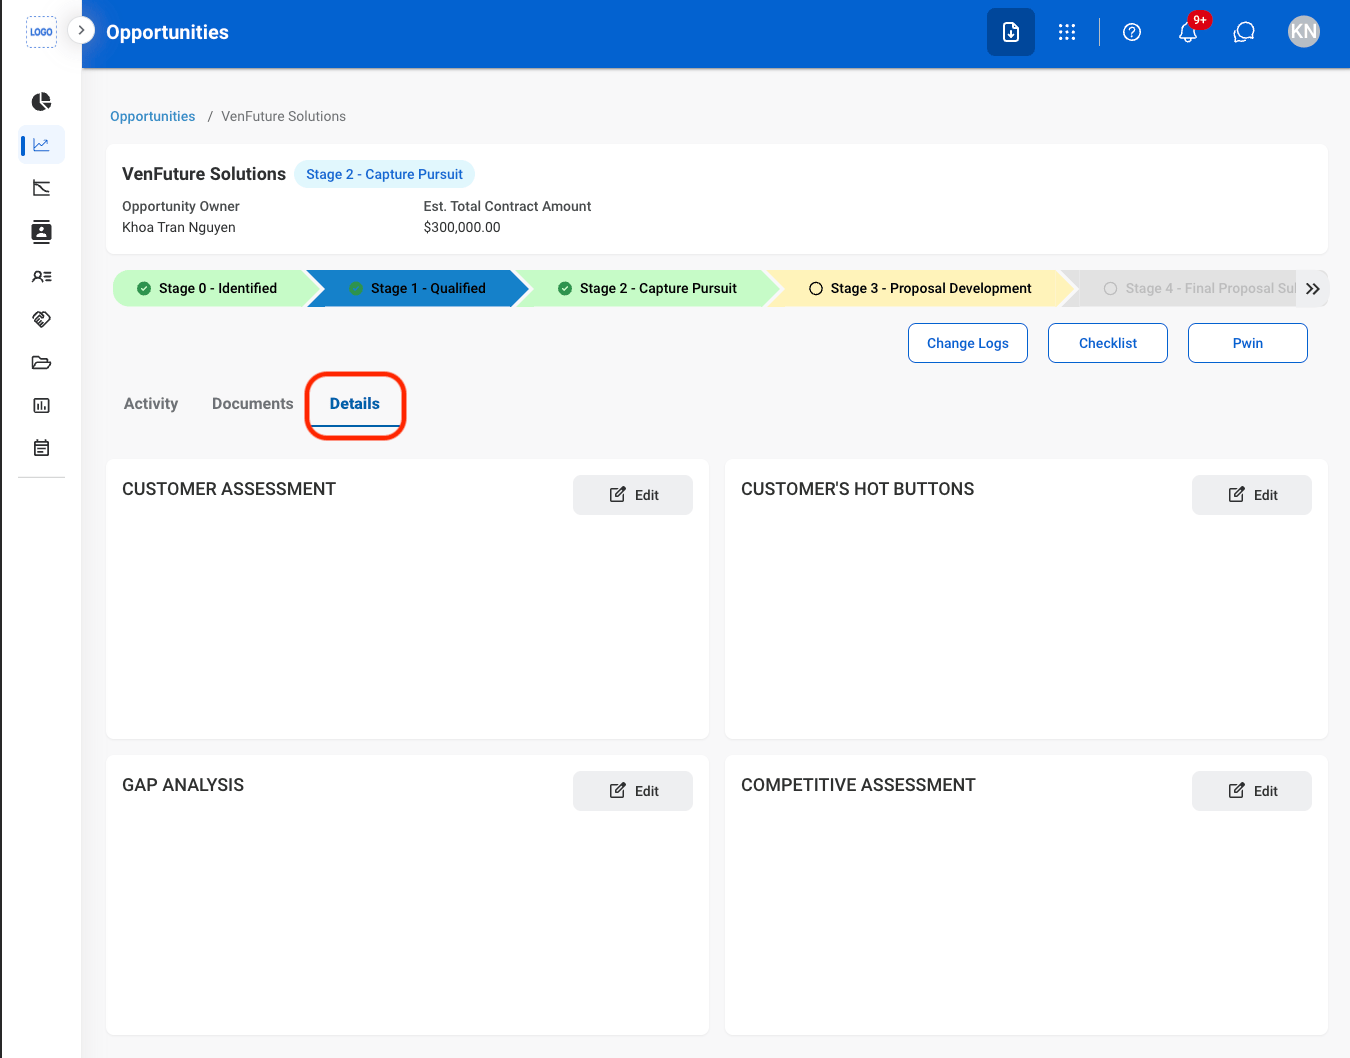Switch to the Activity tab
Screen dimensions: 1350x1058
[151, 404]
